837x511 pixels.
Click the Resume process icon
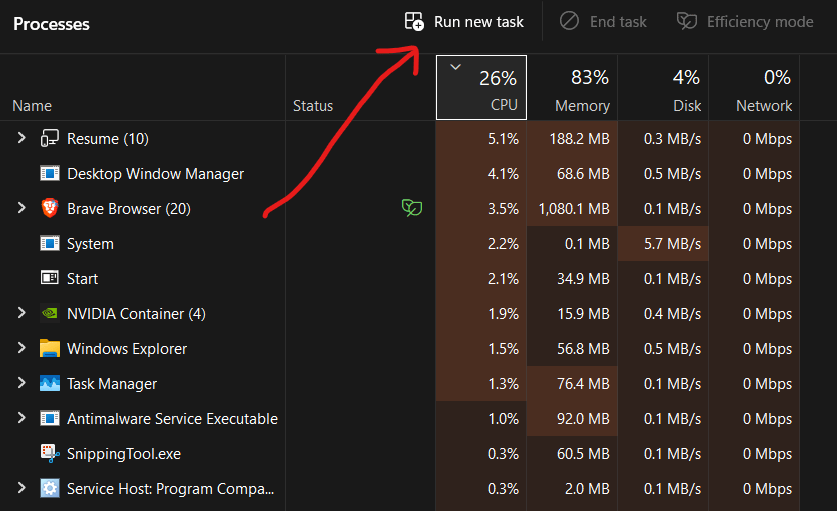pyautogui.click(x=50, y=138)
